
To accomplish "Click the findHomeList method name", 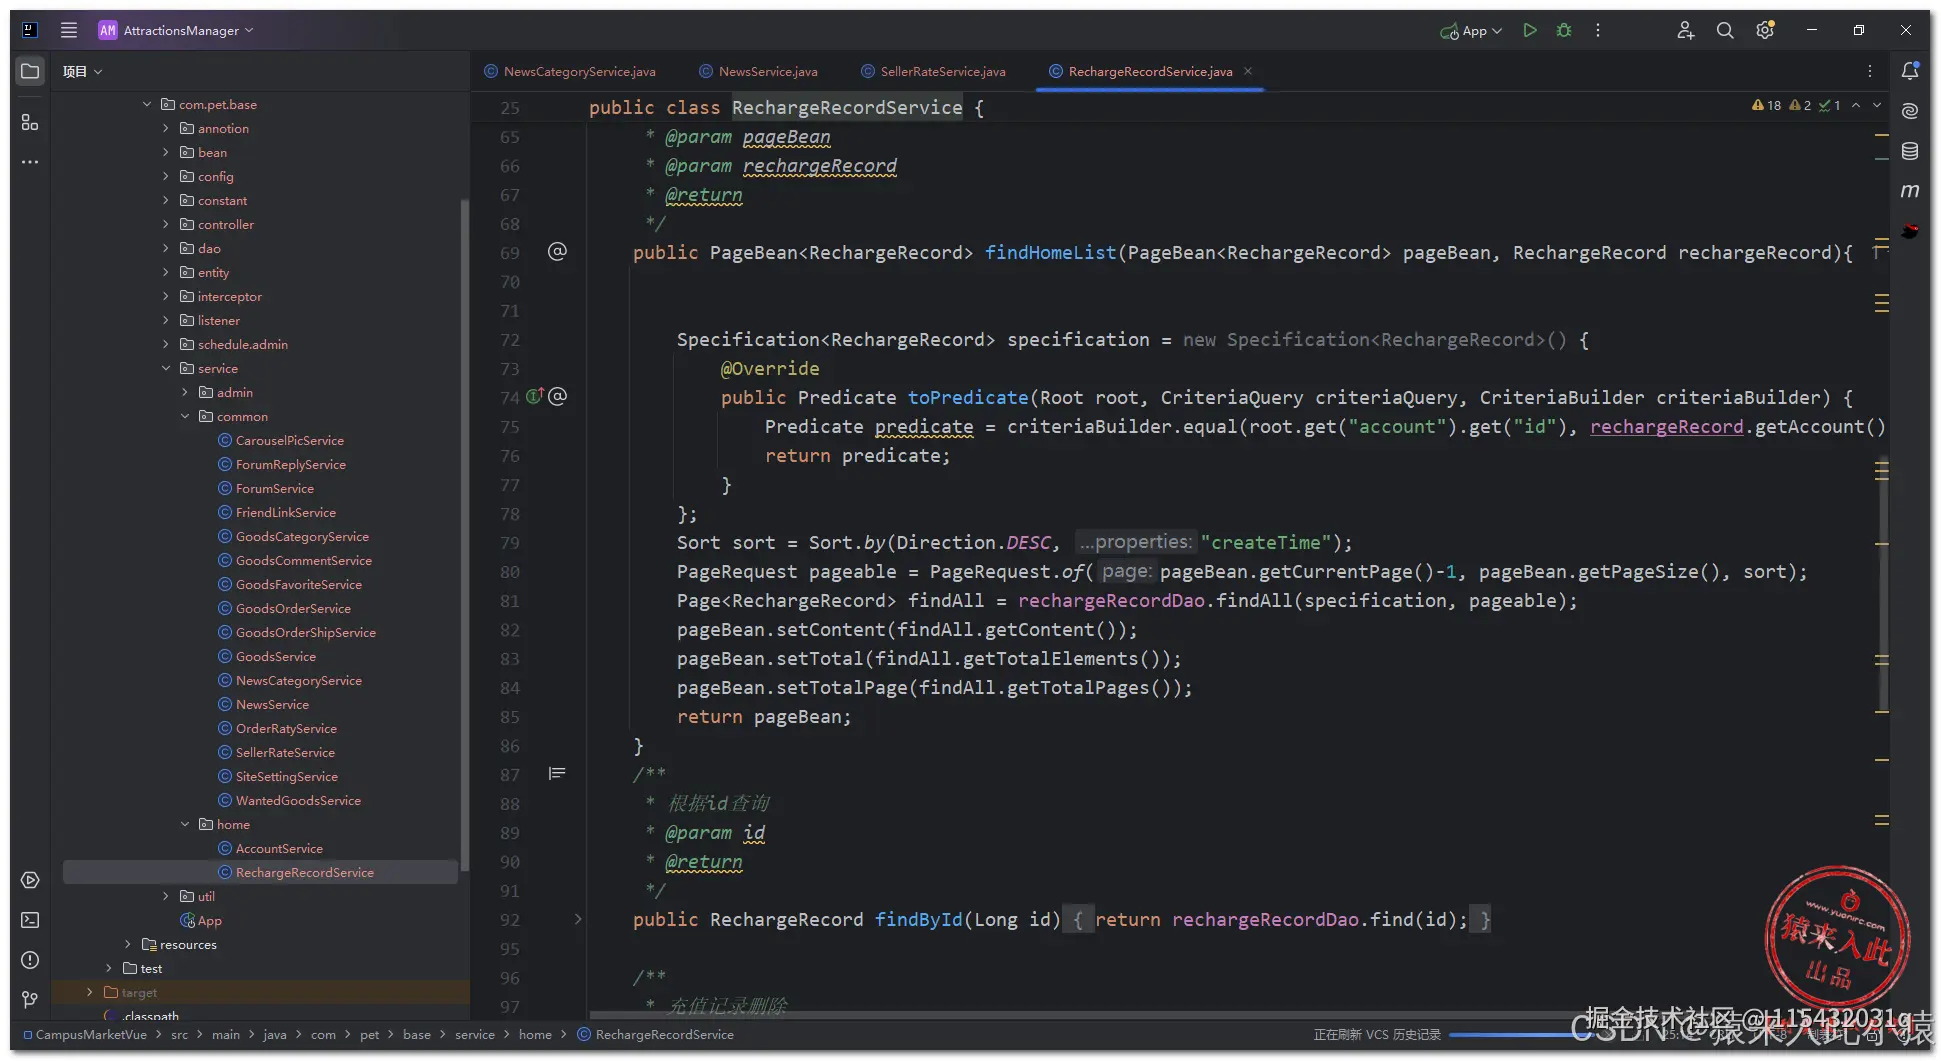I will (x=1050, y=252).
